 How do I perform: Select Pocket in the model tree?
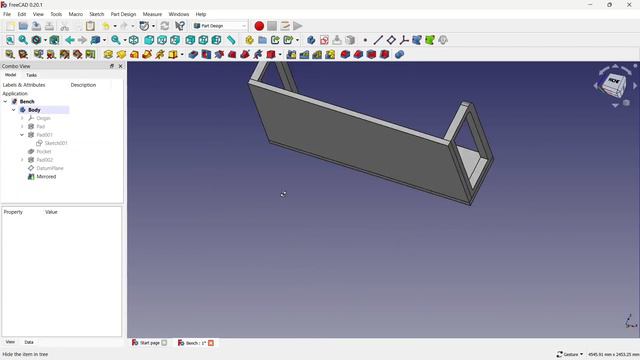point(44,151)
